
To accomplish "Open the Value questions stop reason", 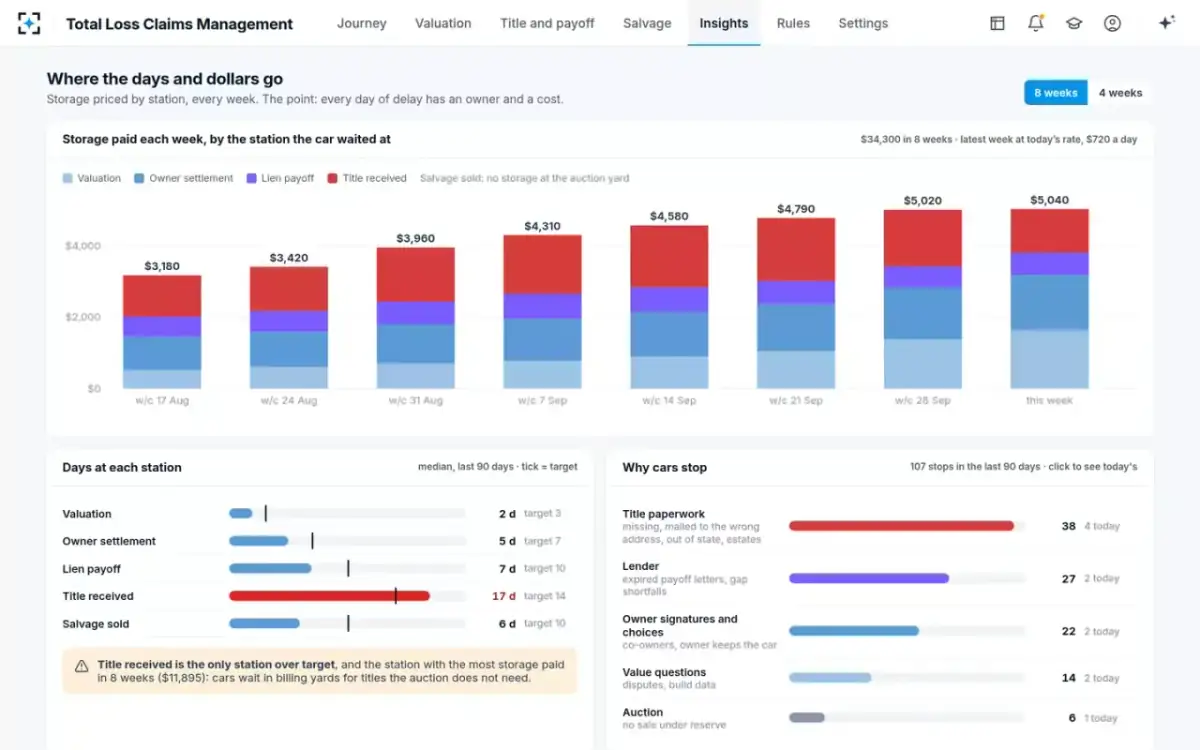I will [879, 678].
